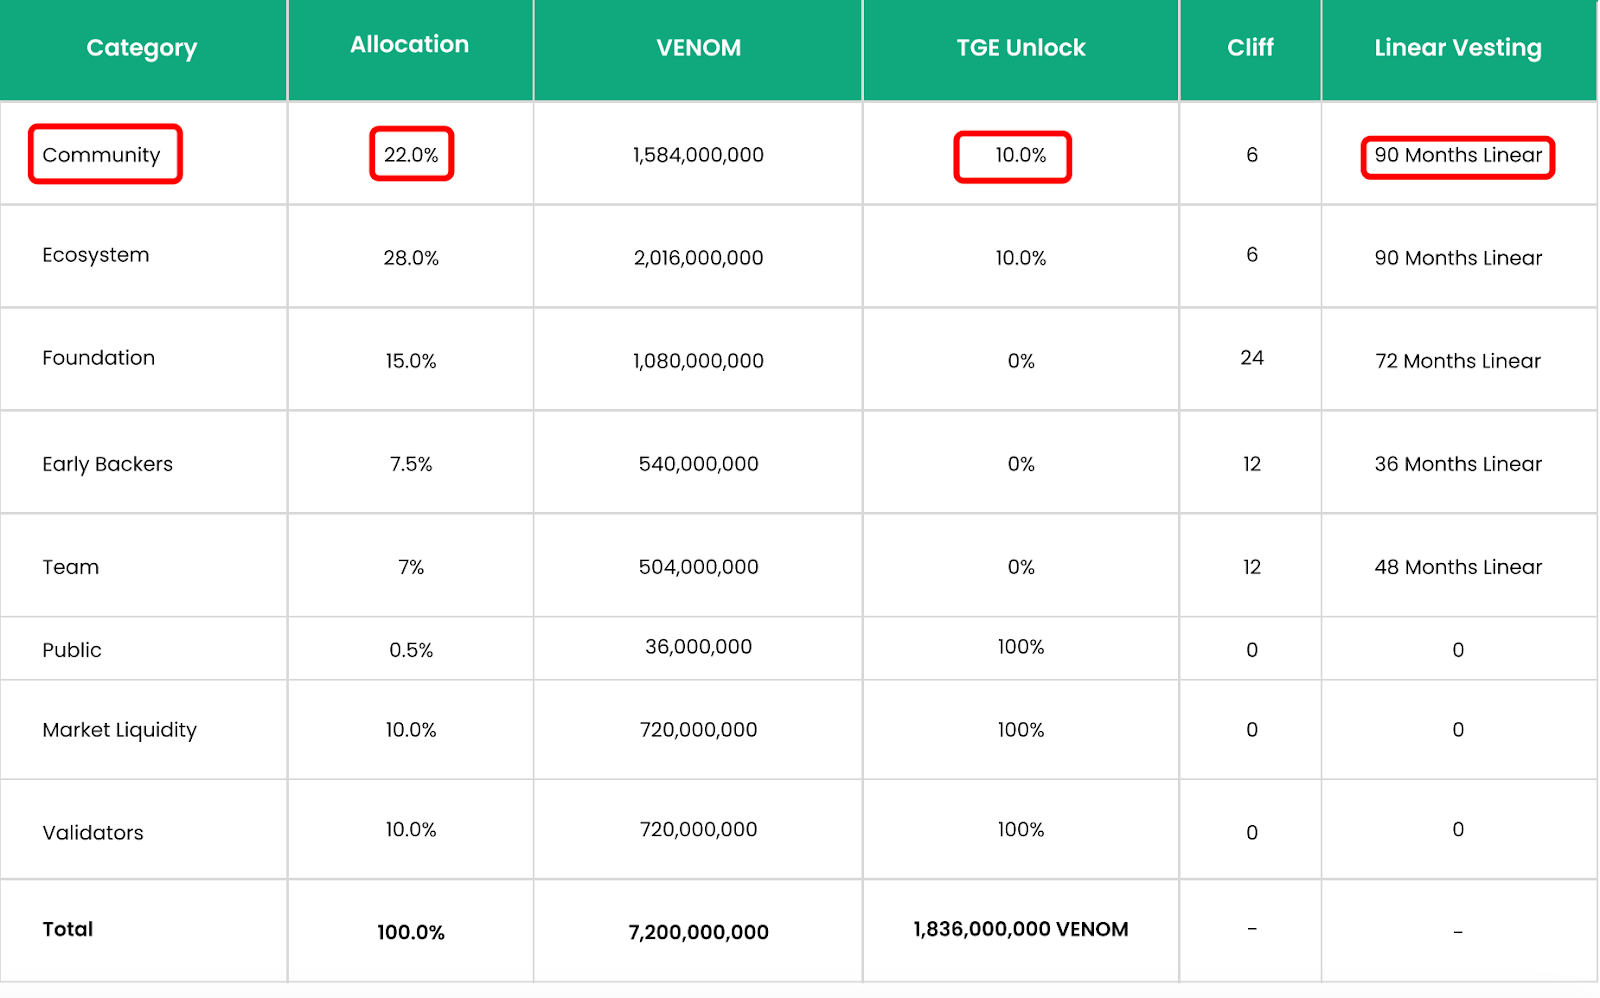Select Market Liquidity's 100% TGE Unlock
The image size is (1600, 998).
pyautogui.click(x=1021, y=730)
